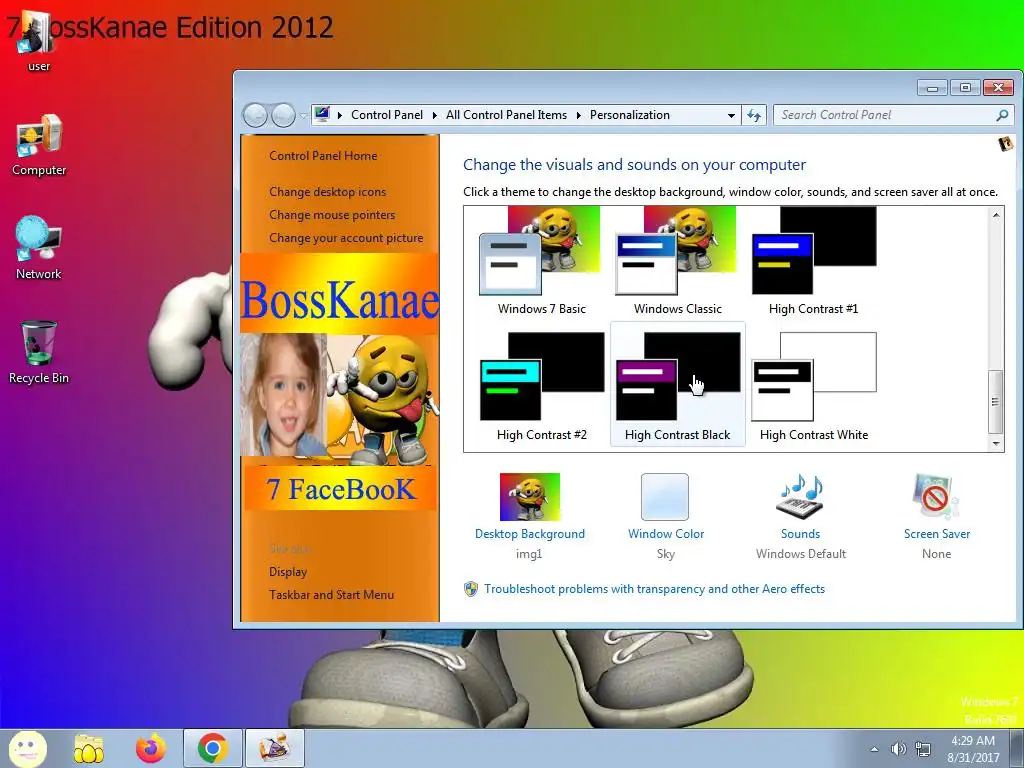Image resolution: width=1024 pixels, height=768 pixels.
Task: Click All Control Panel Items breadcrumb
Action: tap(507, 115)
